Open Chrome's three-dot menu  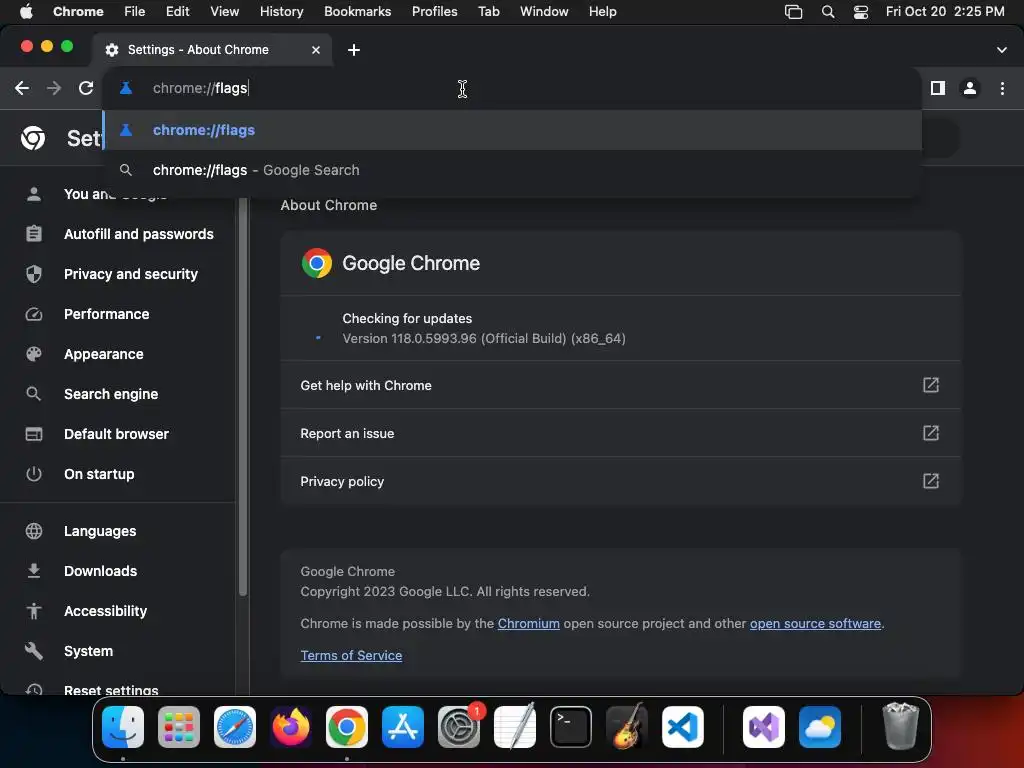coord(1002,88)
